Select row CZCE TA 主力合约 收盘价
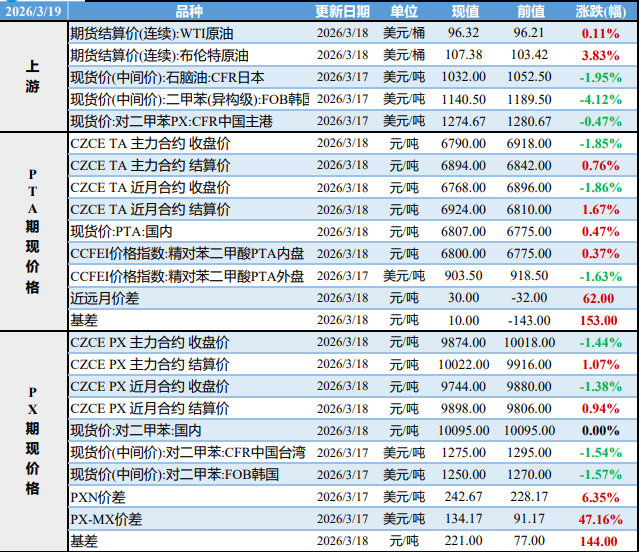 pos(353,143)
